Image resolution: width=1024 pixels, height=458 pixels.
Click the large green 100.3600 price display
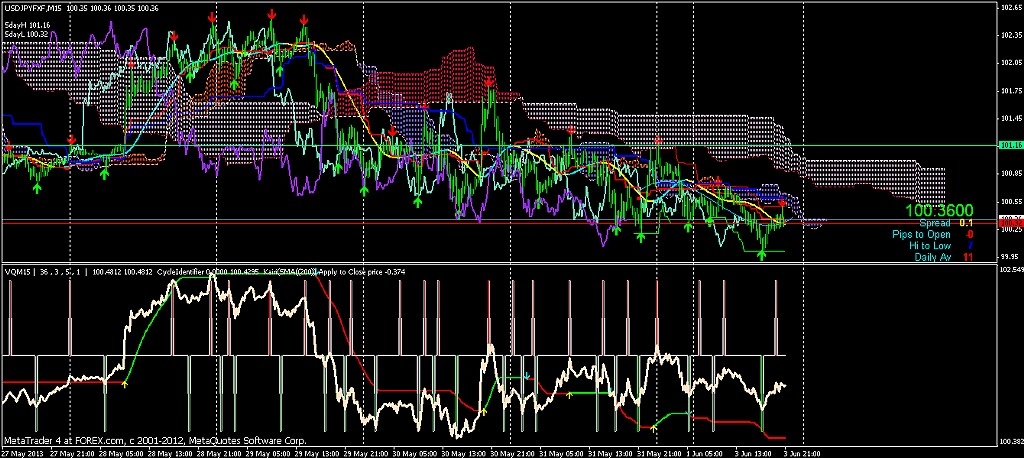point(939,212)
